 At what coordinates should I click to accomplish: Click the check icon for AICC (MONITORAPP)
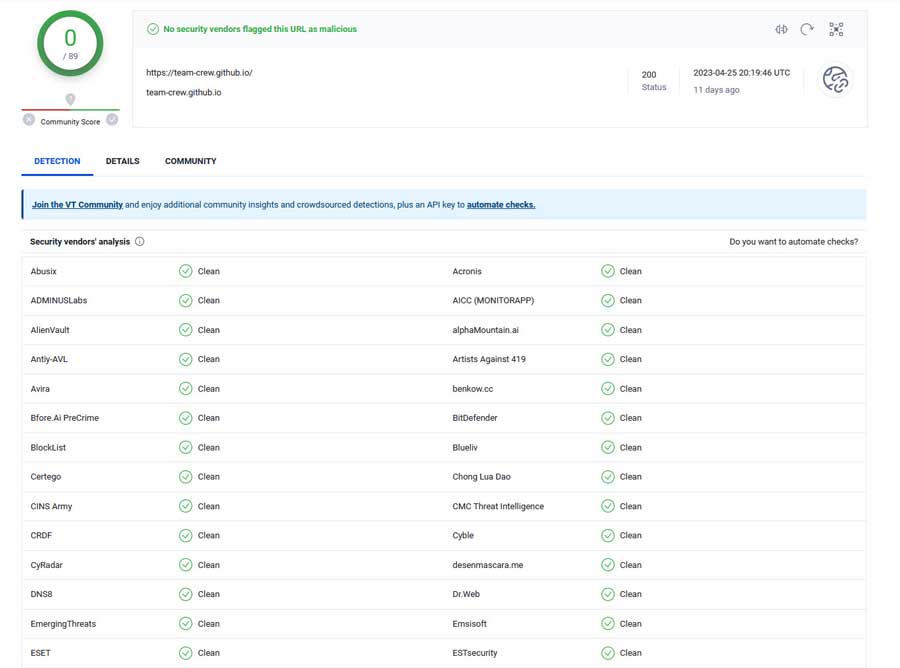[x=608, y=300]
